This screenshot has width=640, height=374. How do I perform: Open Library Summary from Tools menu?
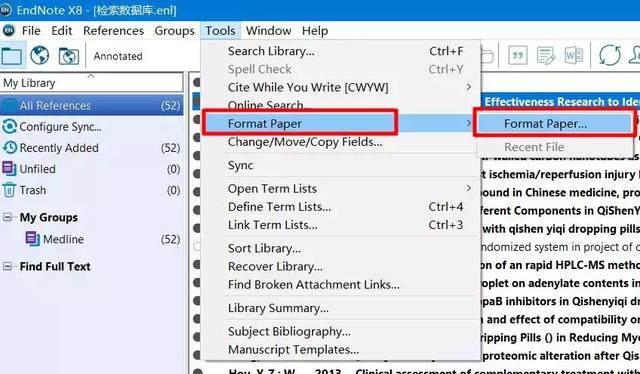[x=341, y=308]
